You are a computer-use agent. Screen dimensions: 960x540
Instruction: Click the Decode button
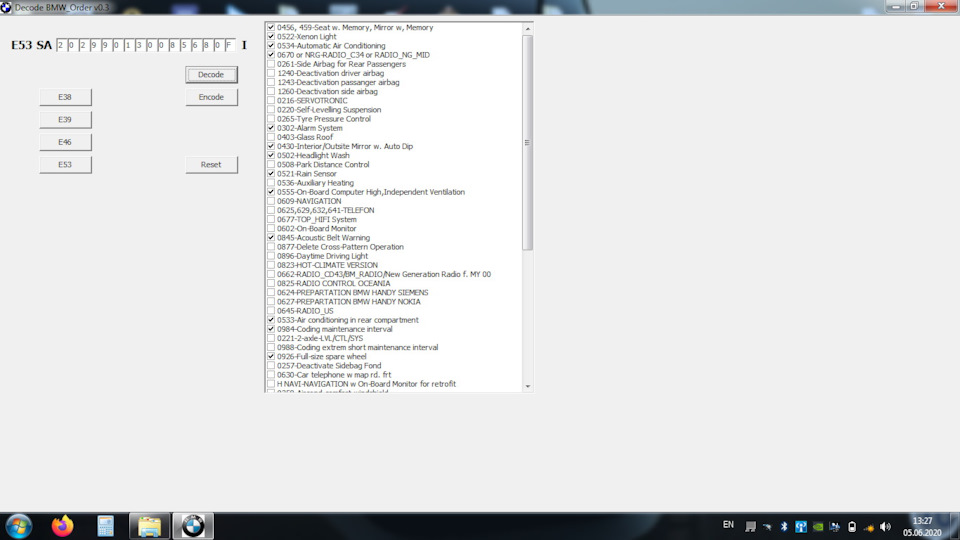pyautogui.click(x=211, y=75)
